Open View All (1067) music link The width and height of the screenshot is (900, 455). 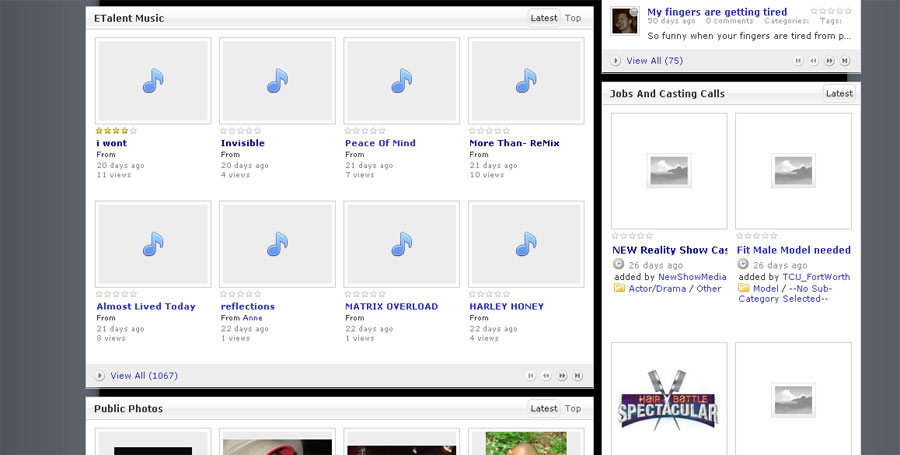click(144, 376)
